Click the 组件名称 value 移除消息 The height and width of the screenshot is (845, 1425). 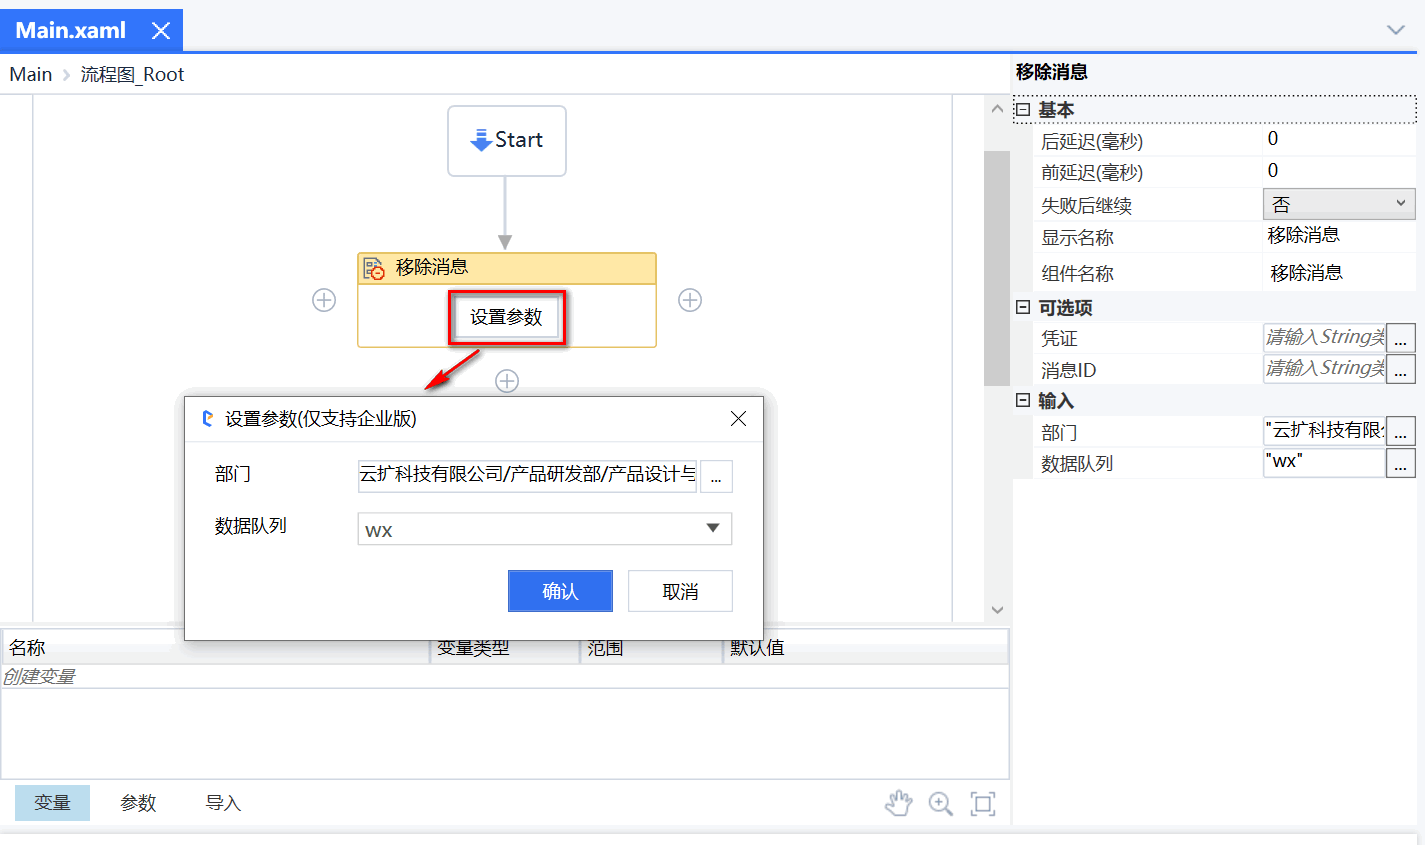[1306, 273]
